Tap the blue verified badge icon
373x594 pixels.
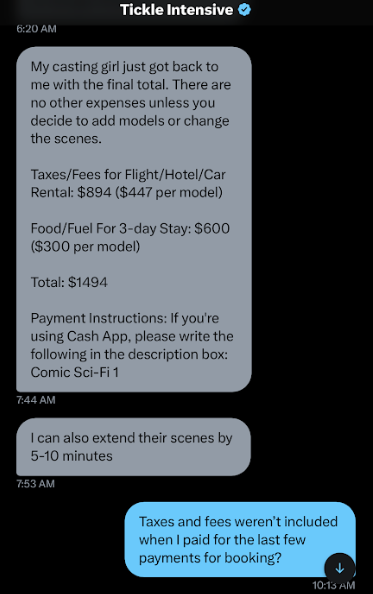coord(244,9)
